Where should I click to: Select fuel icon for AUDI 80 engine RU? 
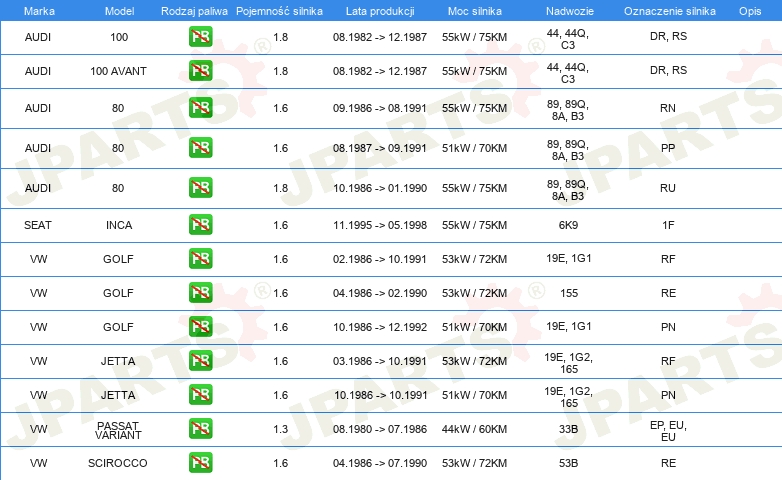coord(200,187)
